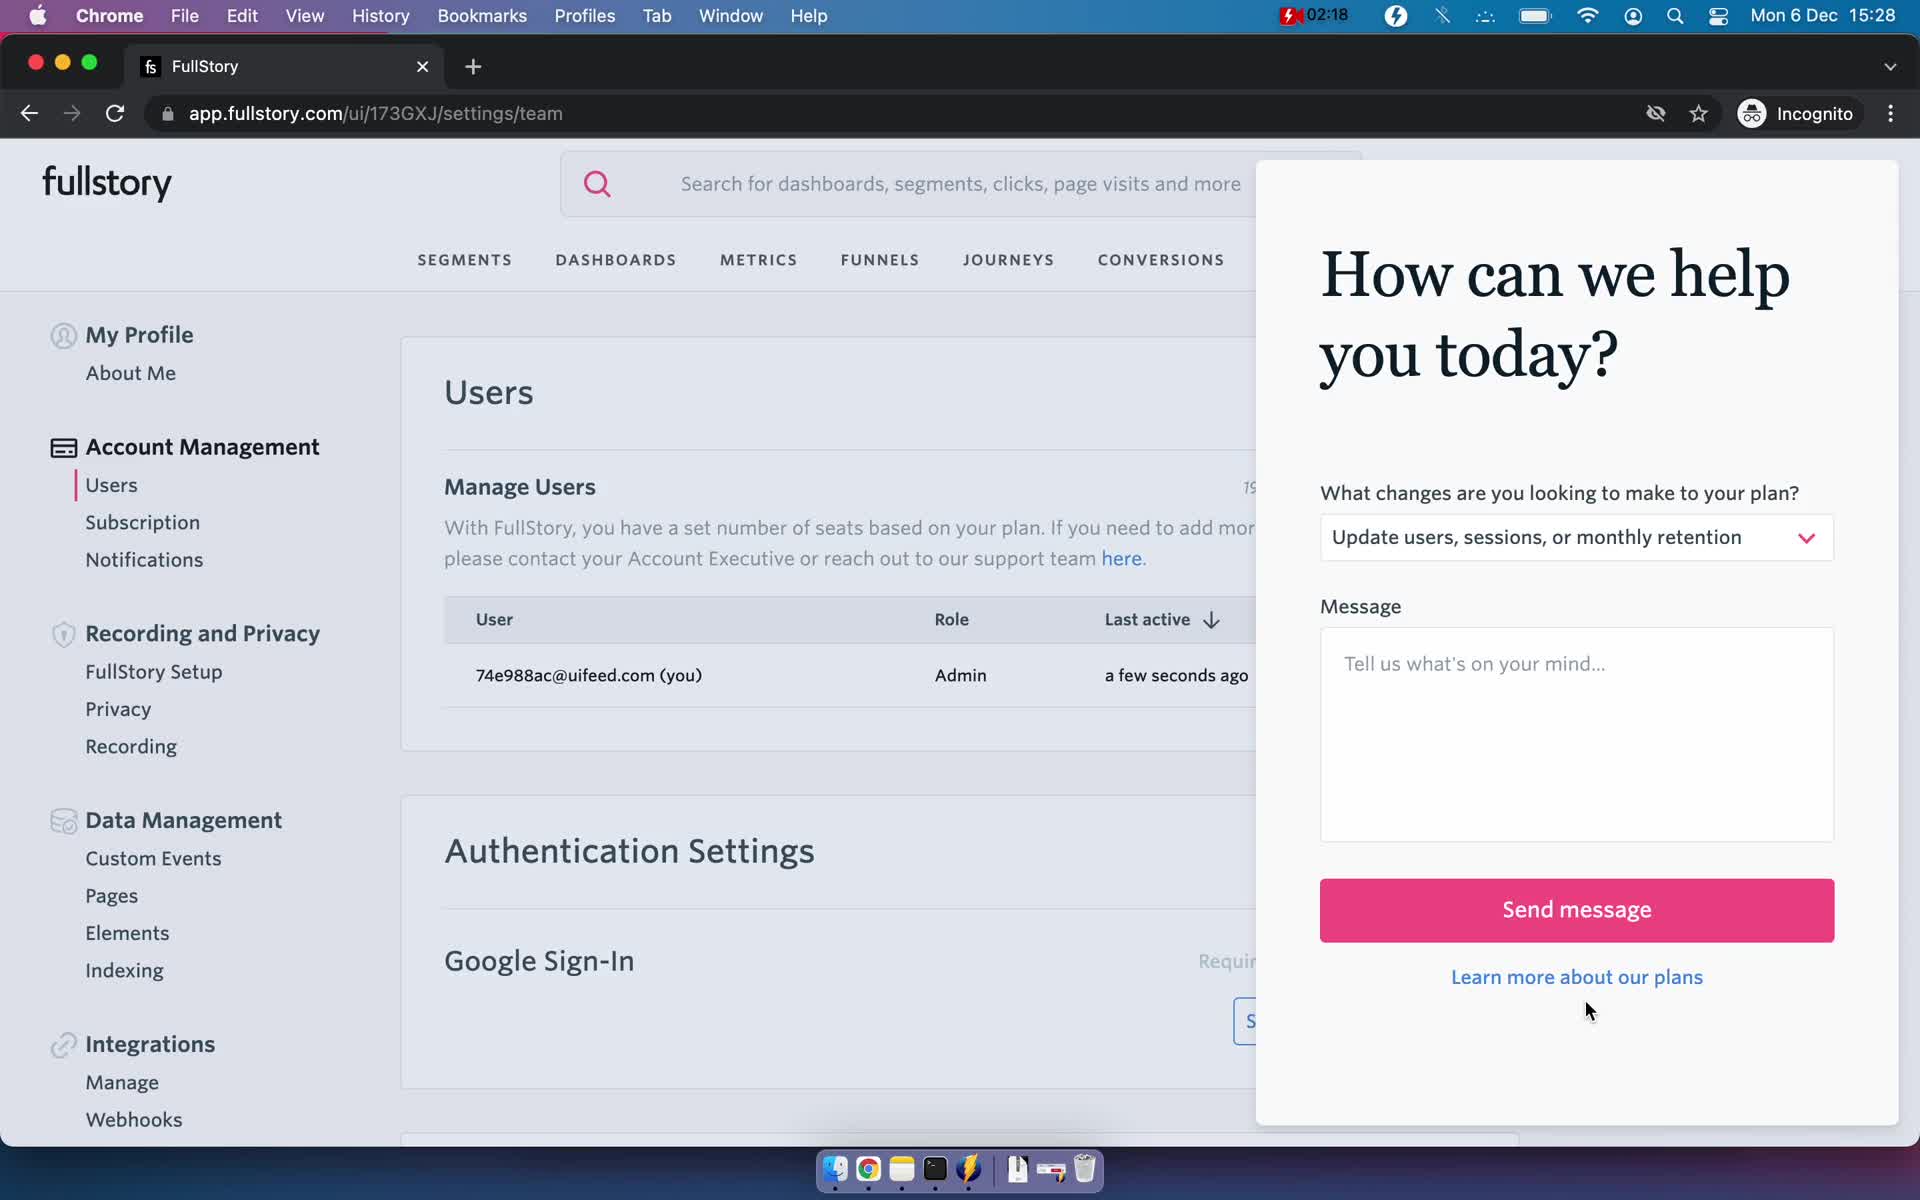Screen dimensions: 1920x1200
Task: Click the Send message button
Action: [1576, 910]
